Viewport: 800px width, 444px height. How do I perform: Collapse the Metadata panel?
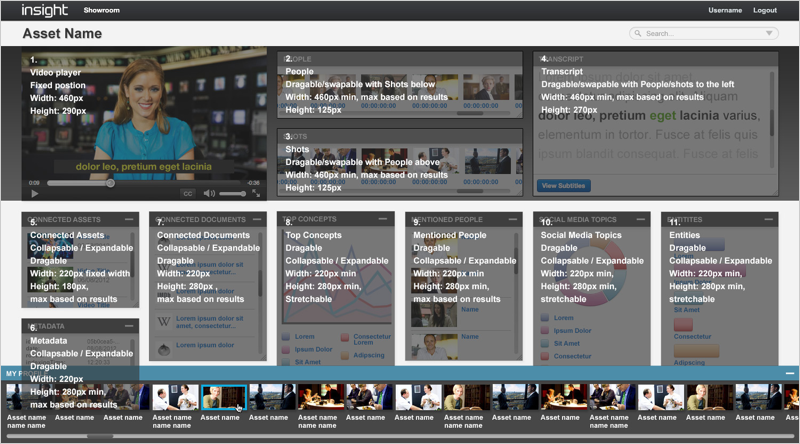click(x=129, y=326)
